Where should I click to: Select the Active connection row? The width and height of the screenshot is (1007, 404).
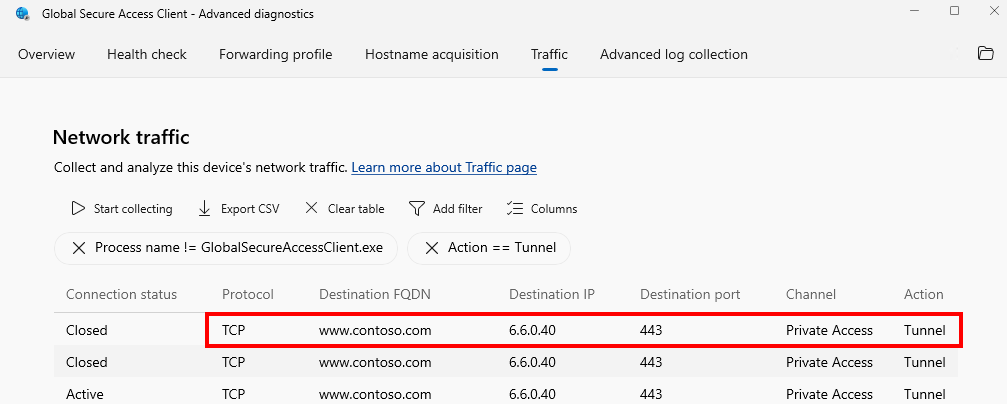[505, 394]
